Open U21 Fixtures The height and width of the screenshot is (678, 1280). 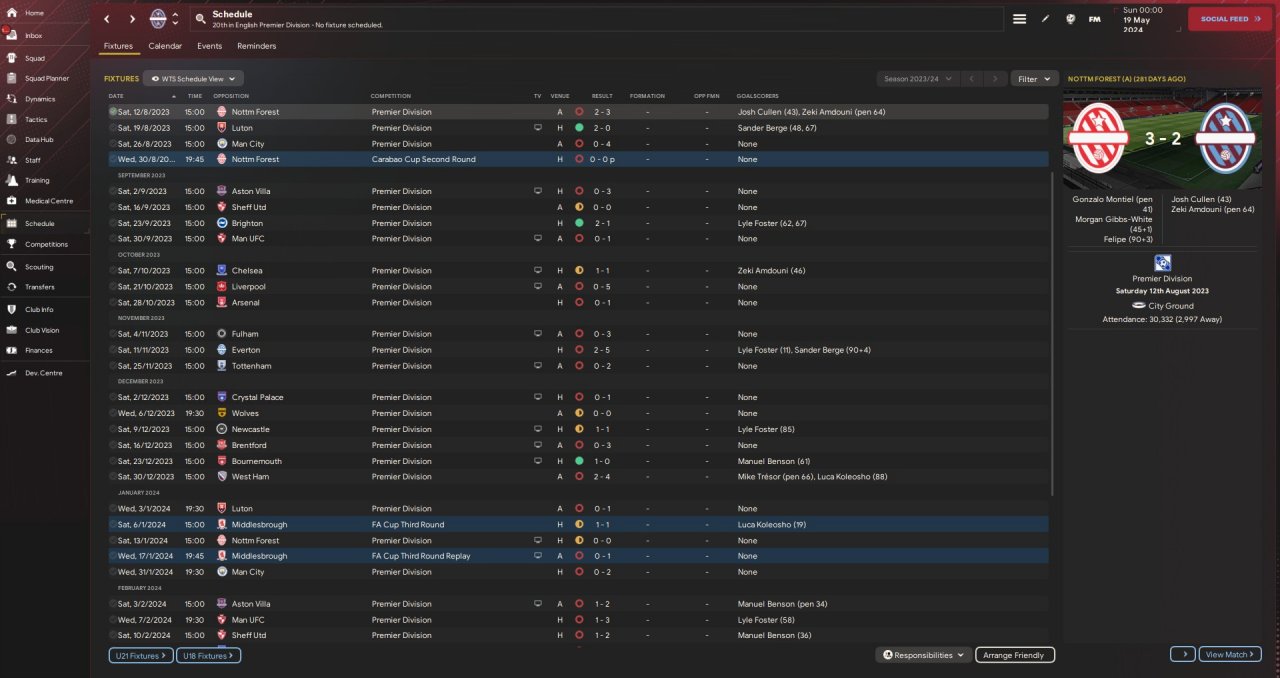(140, 655)
